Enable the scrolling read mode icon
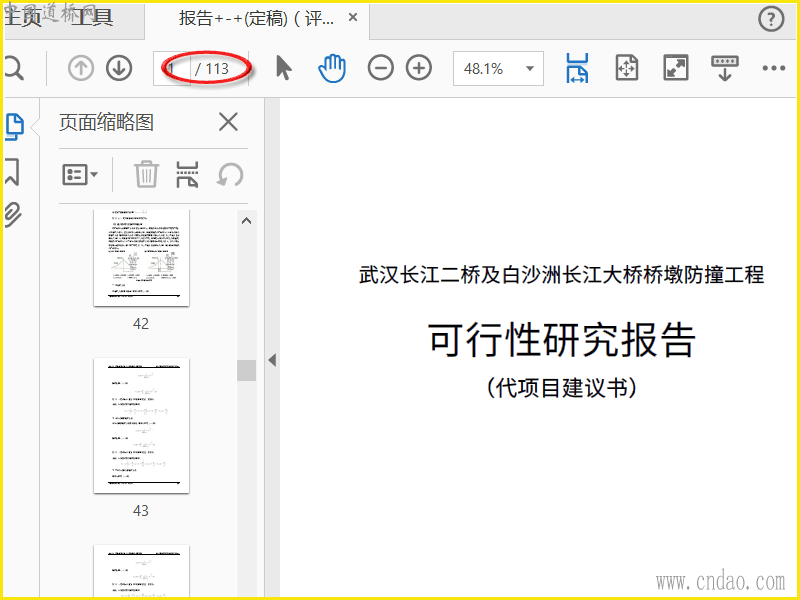Image resolution: width=800 pixels, height=600 pixels. tap(724, 68)
